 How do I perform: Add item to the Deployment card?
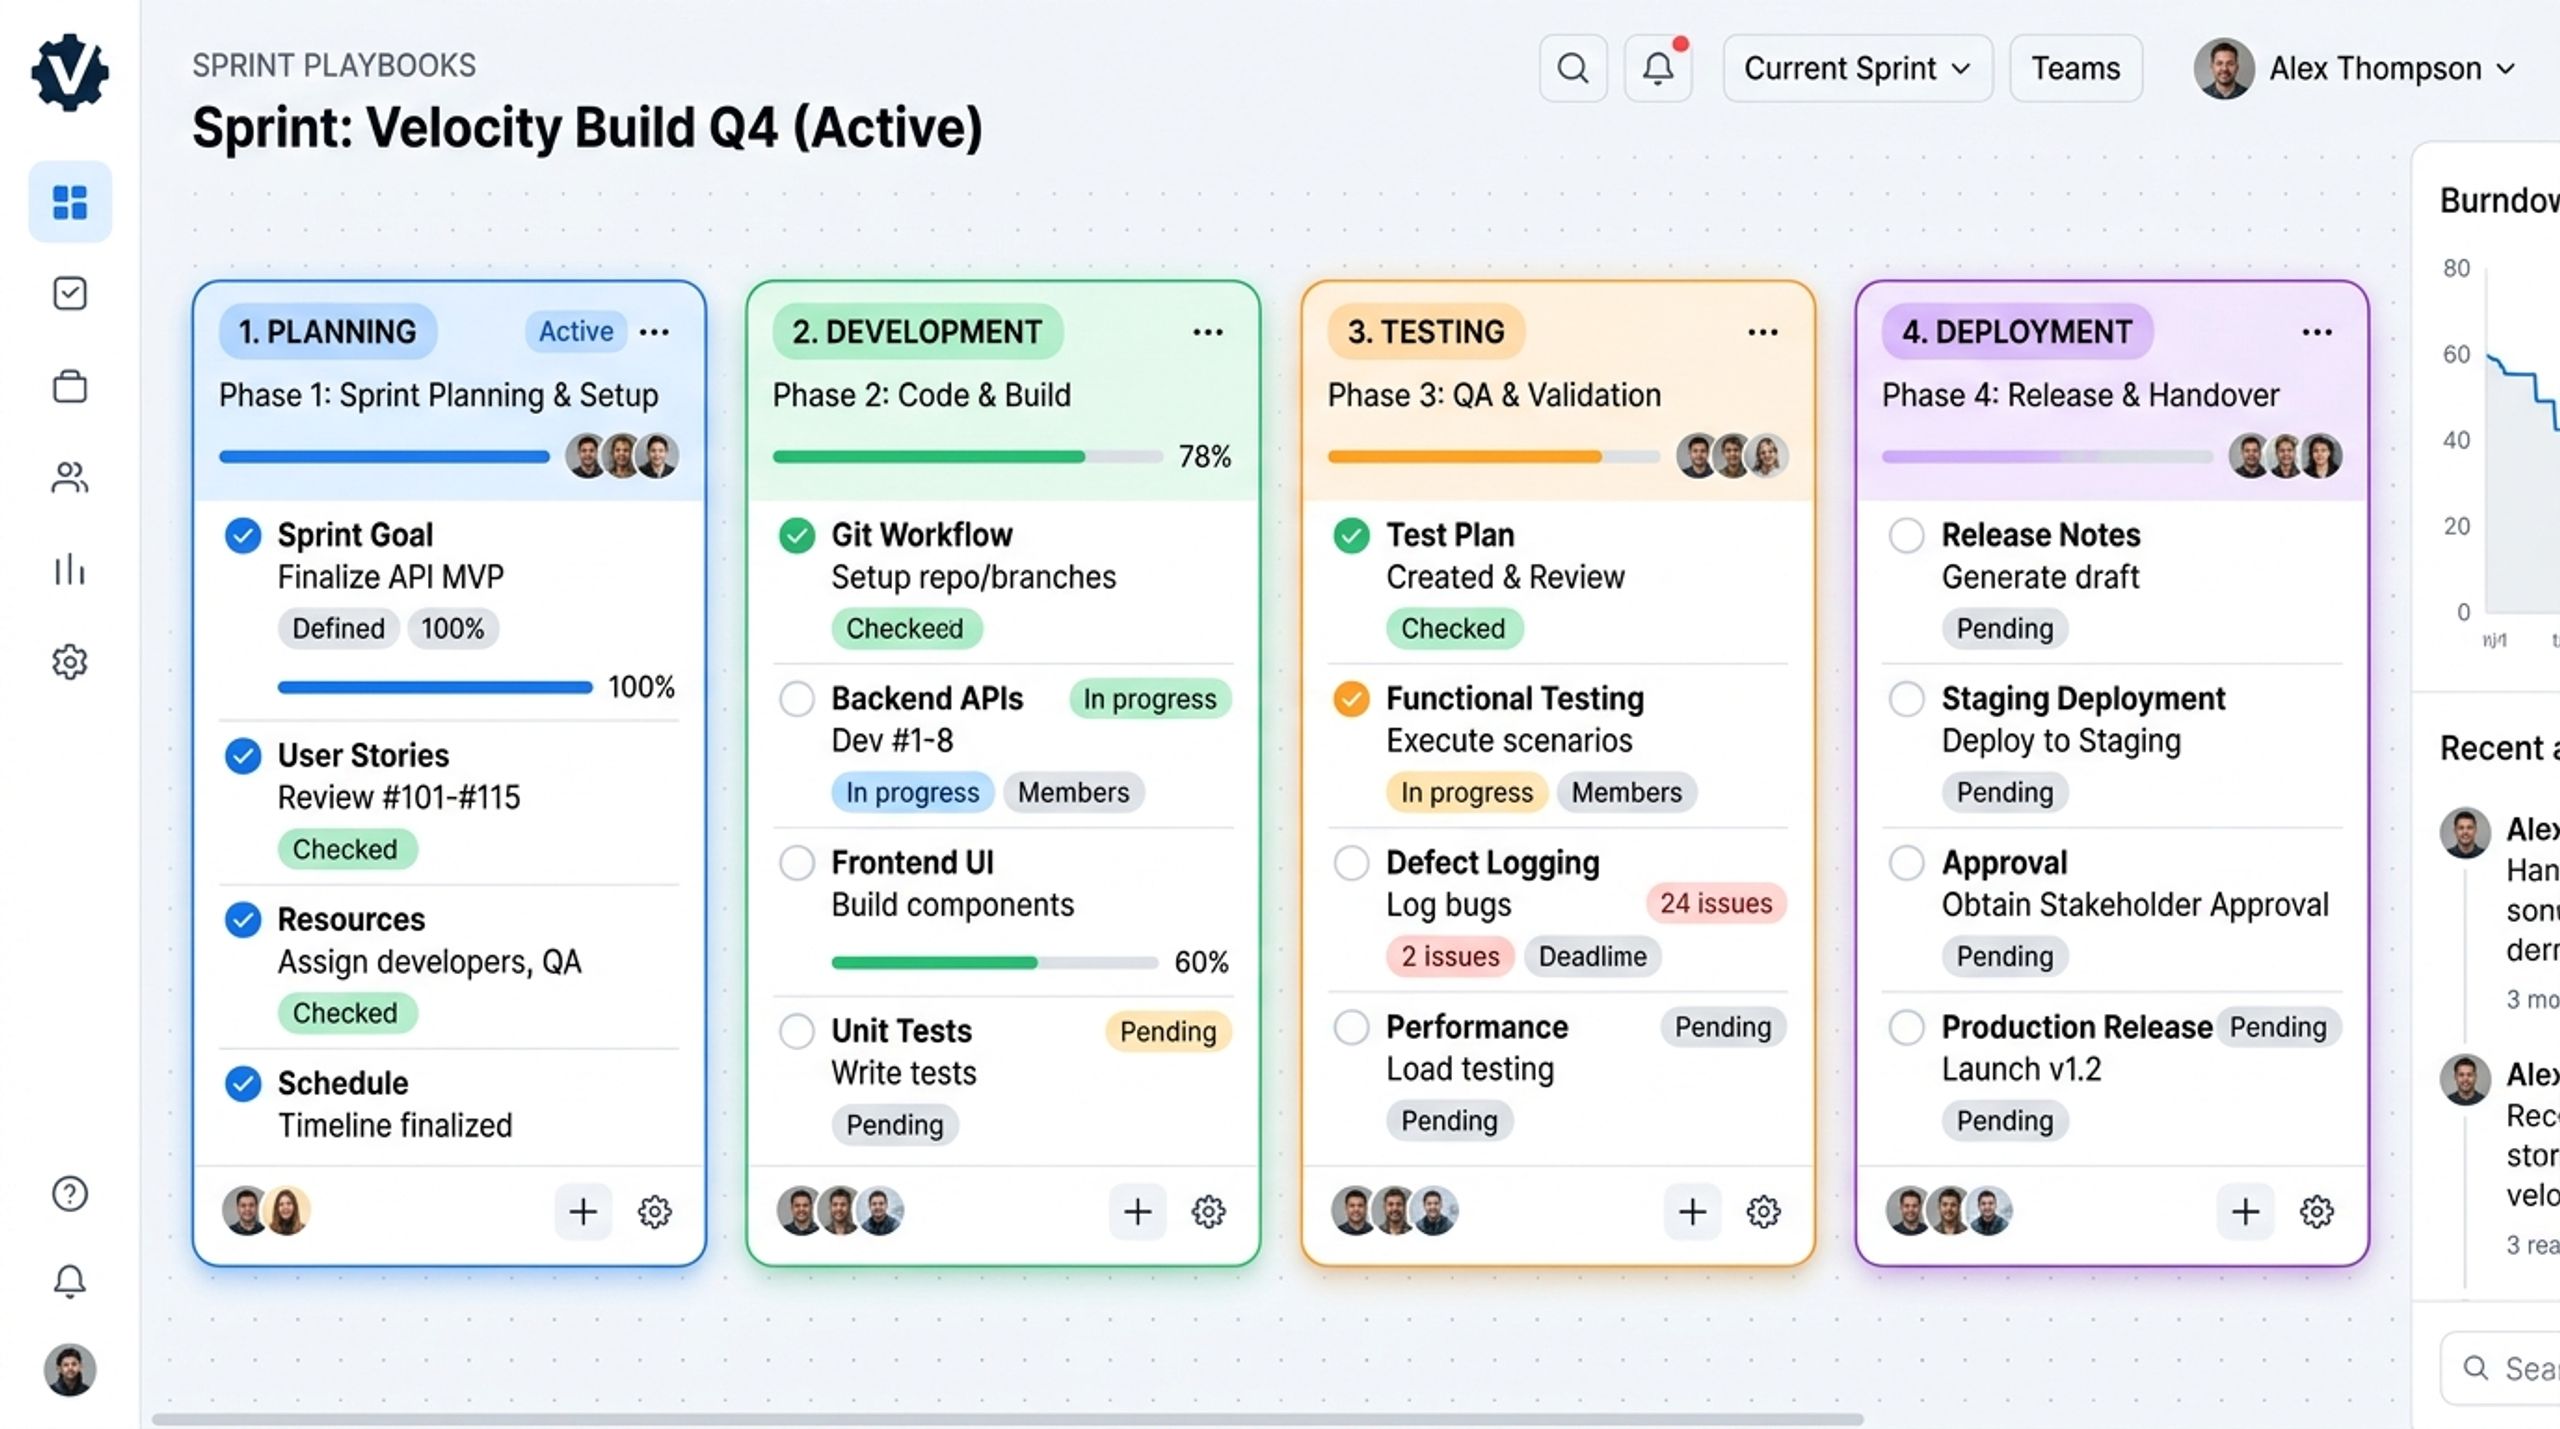click(2245, 1212)
